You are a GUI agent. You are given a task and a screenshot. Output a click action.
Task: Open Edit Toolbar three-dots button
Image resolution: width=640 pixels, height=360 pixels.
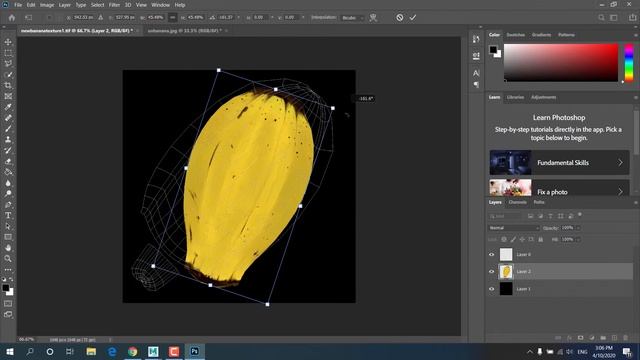coord(8,269)
